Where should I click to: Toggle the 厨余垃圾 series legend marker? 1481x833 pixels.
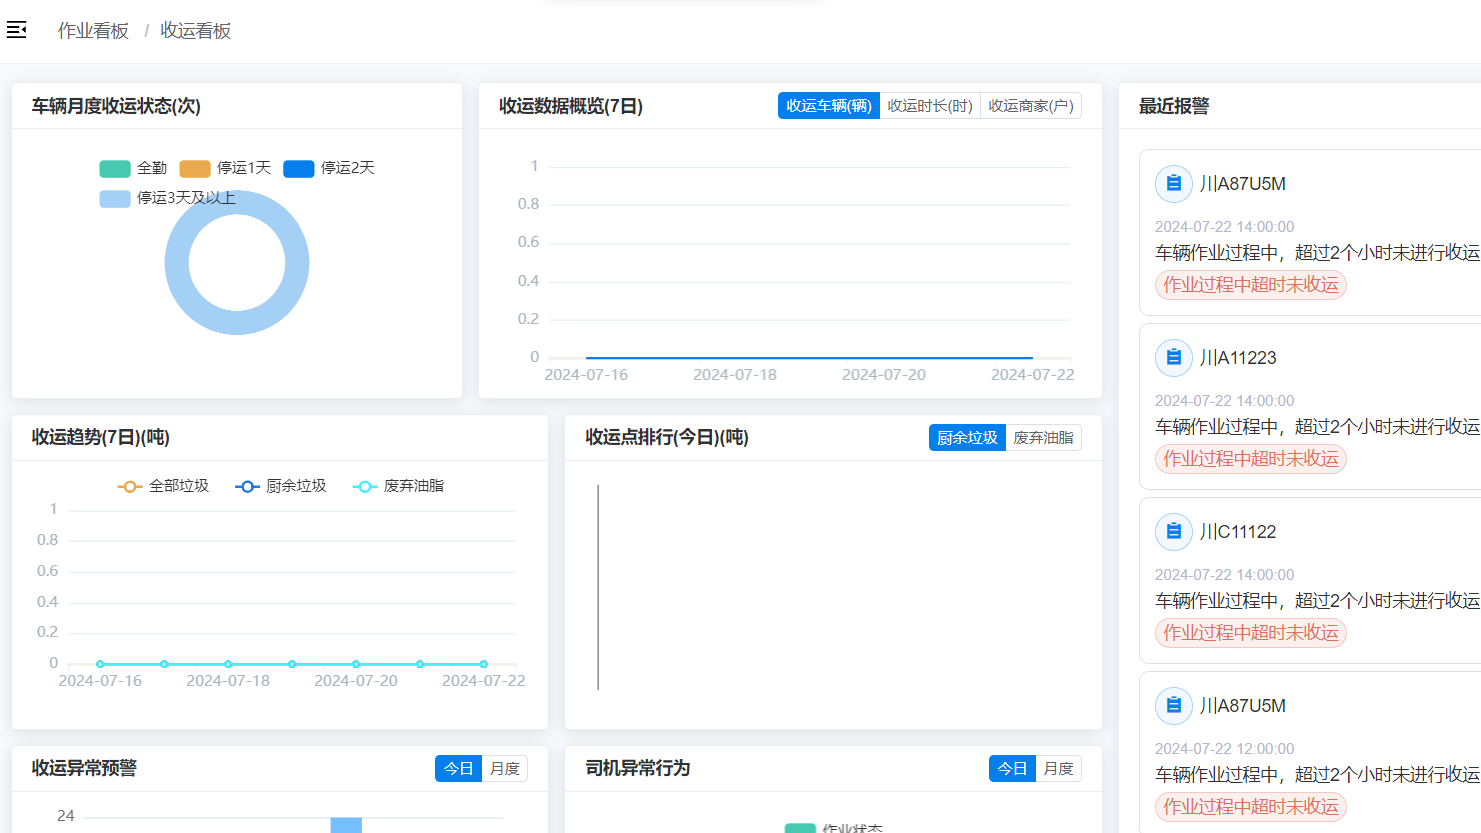point(247,486)
